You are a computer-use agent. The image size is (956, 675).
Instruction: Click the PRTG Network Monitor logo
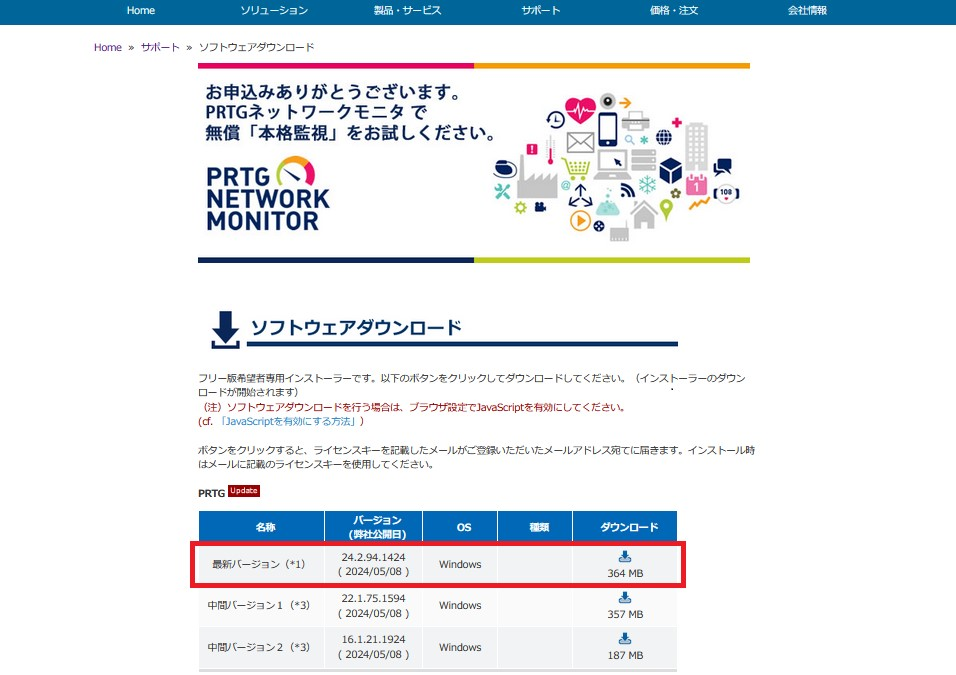coord(268,194)
